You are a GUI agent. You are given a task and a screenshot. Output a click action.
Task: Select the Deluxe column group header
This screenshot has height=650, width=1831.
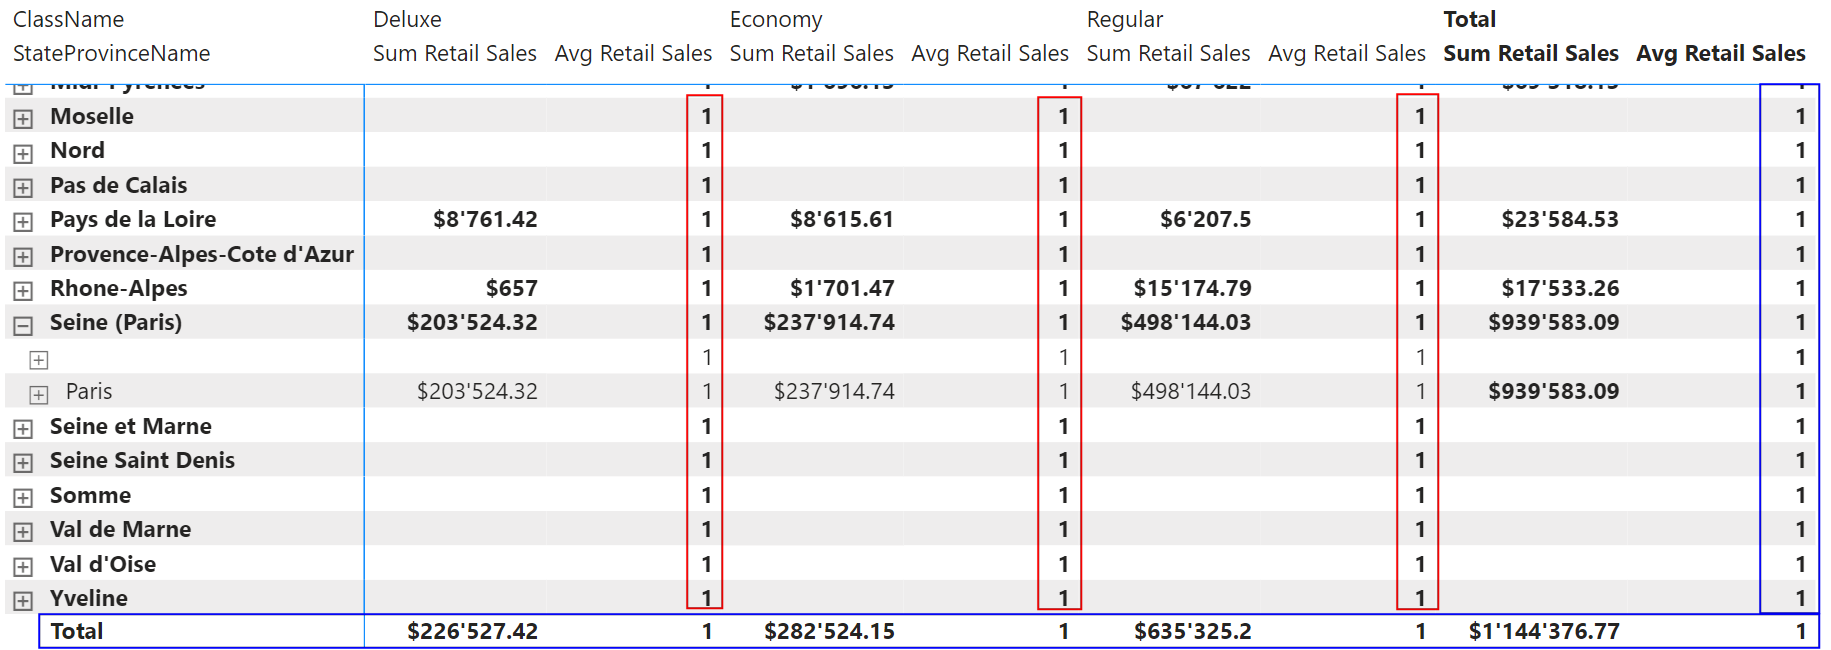tap(407, 20)
